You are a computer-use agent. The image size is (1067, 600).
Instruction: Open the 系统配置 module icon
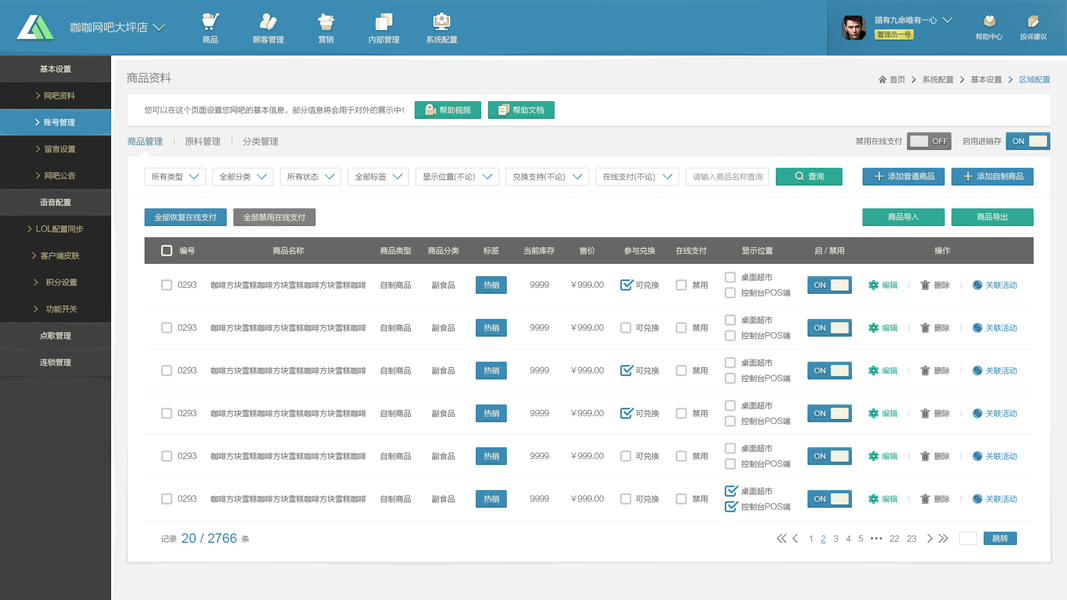coord(442,28)
